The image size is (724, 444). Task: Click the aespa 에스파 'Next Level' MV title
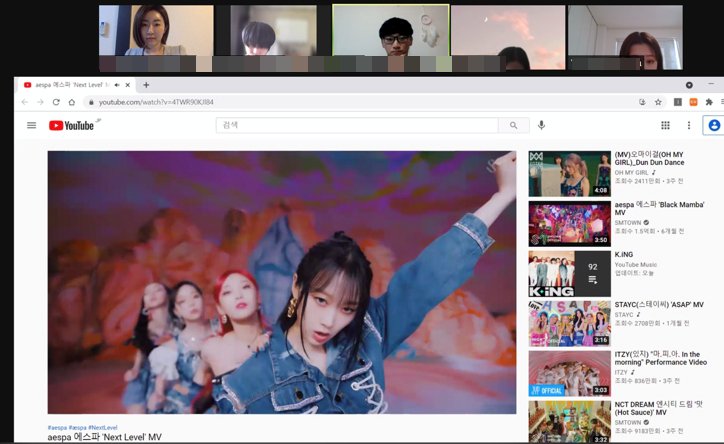click(105, 437)
